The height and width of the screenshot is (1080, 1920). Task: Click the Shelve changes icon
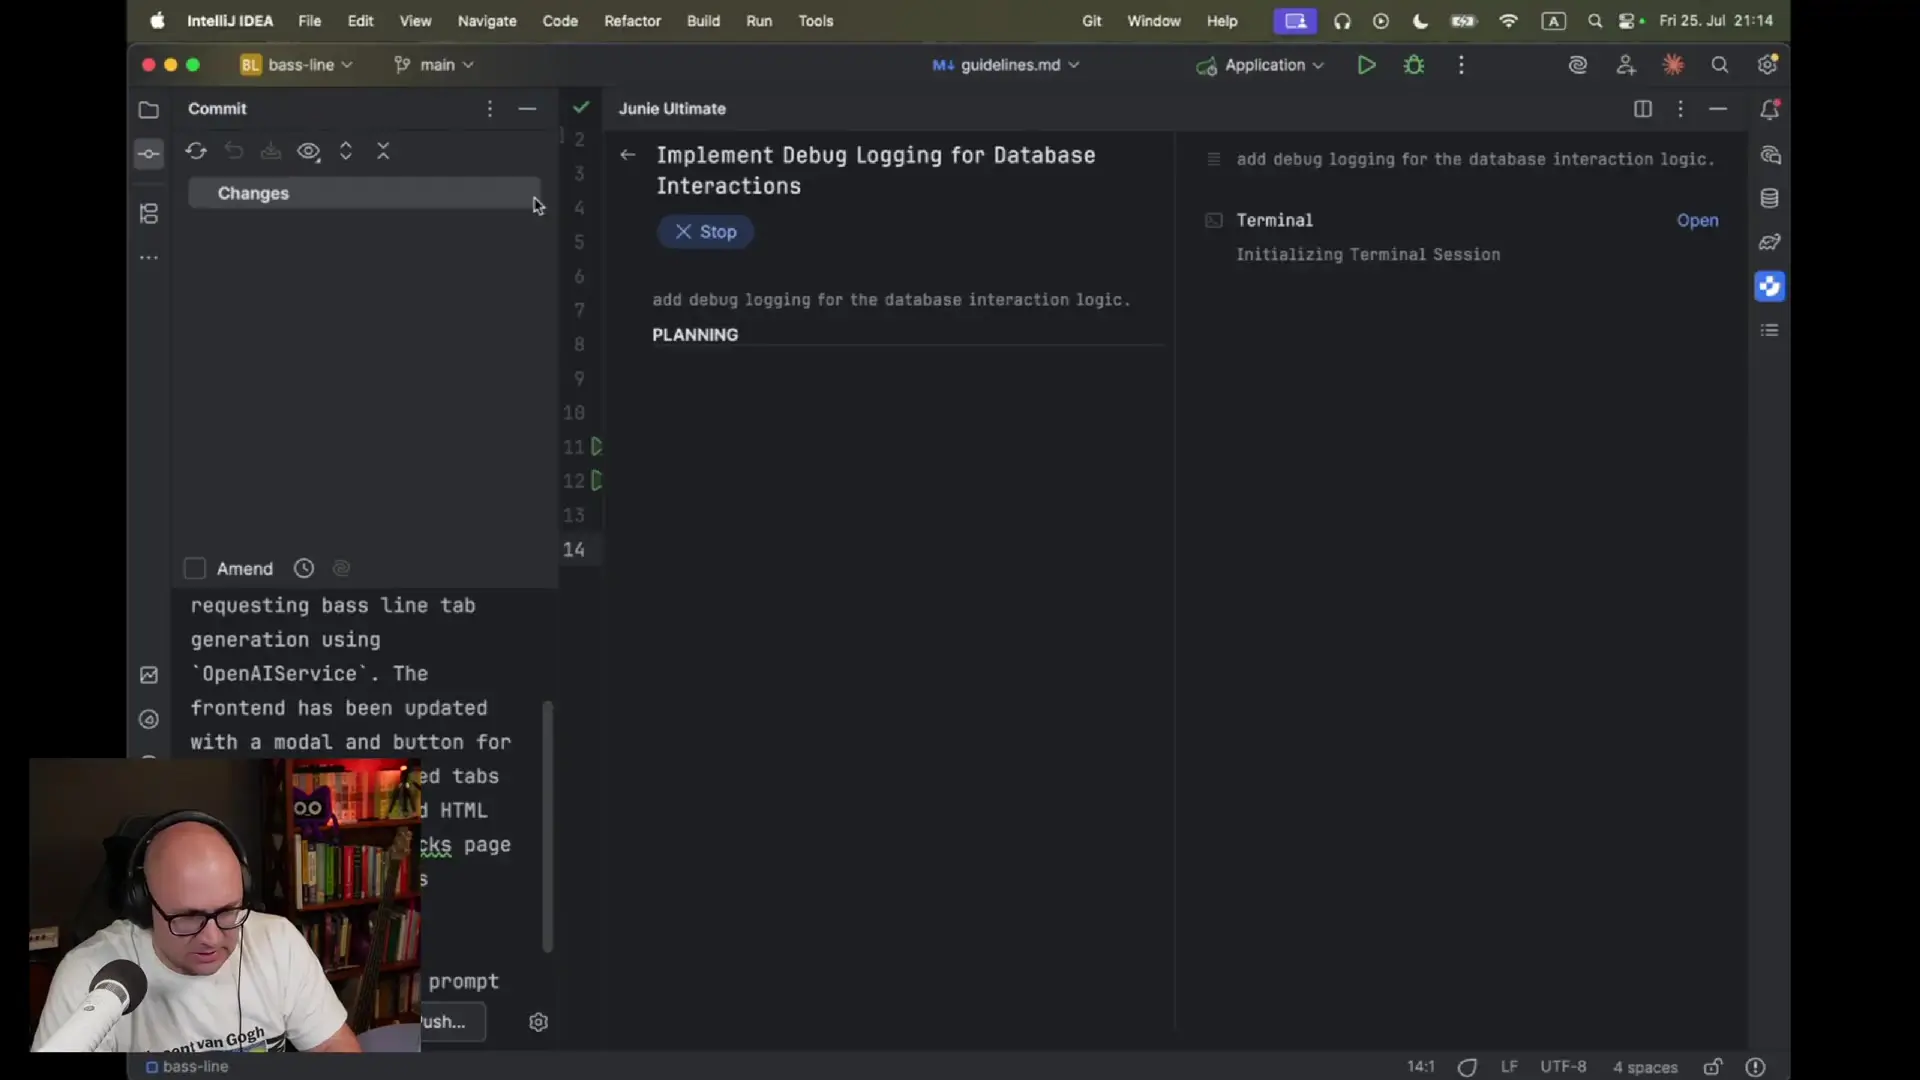[271, 151]
